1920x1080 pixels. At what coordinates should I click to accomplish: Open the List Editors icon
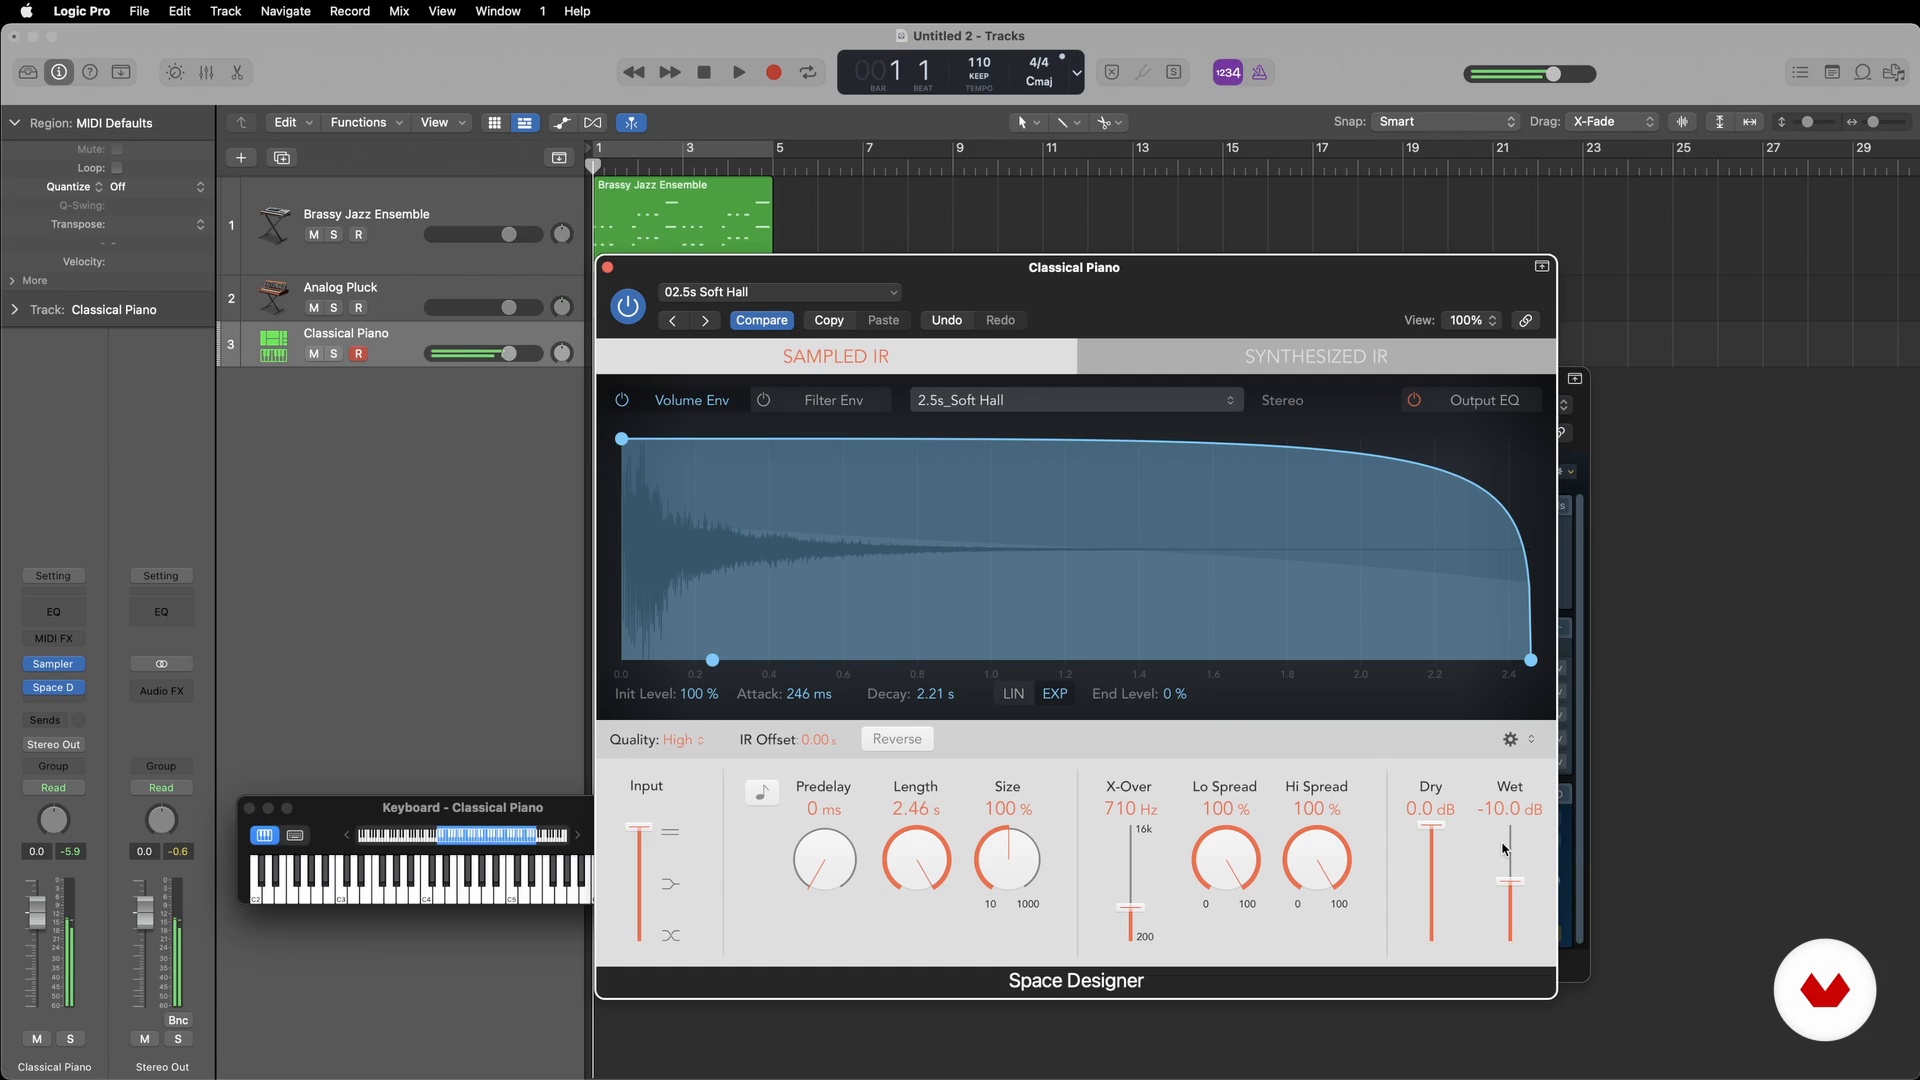coord(1801,72)
